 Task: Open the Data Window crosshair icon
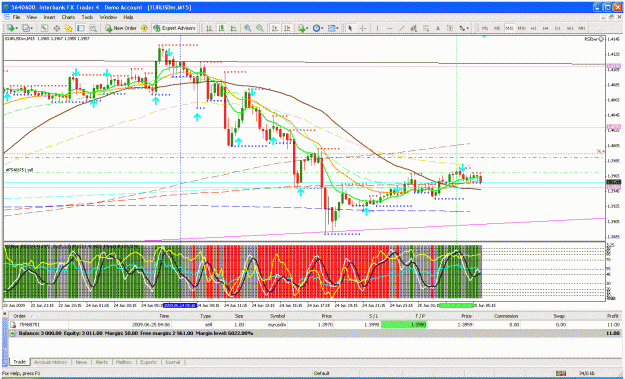pos(57,28)
